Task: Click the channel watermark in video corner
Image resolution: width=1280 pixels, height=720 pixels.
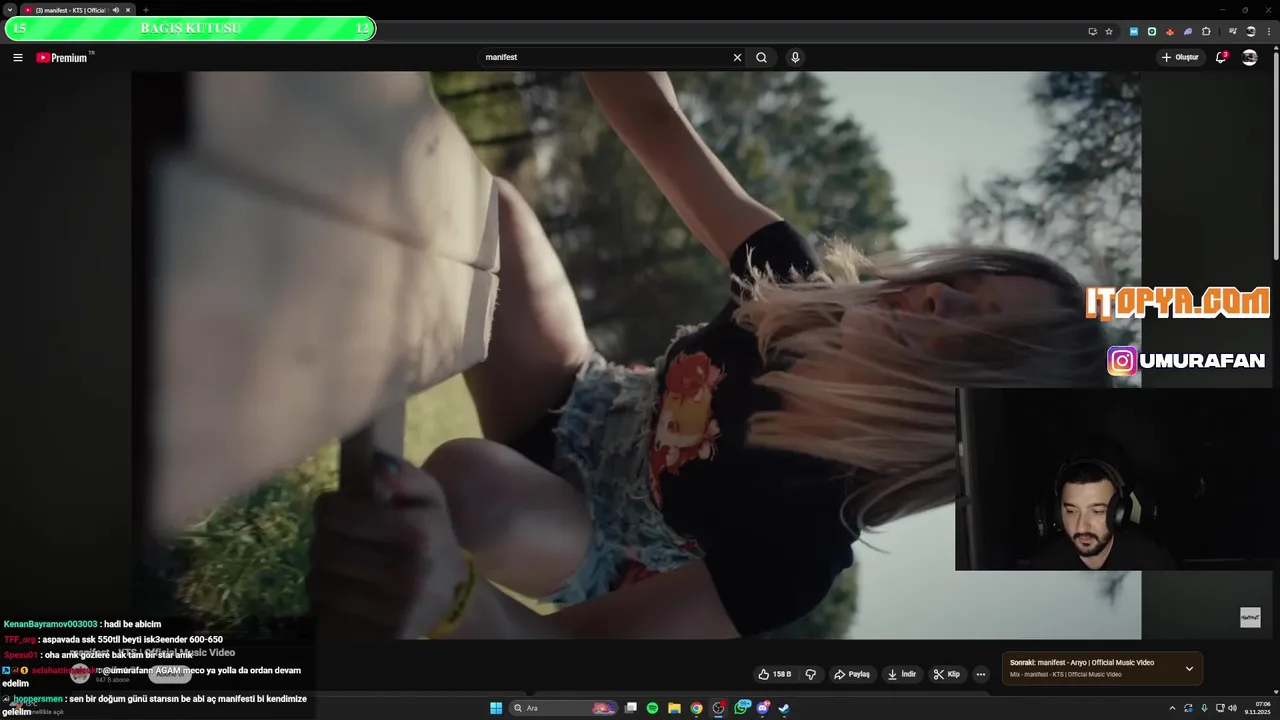Action: tap(1250, 617)
